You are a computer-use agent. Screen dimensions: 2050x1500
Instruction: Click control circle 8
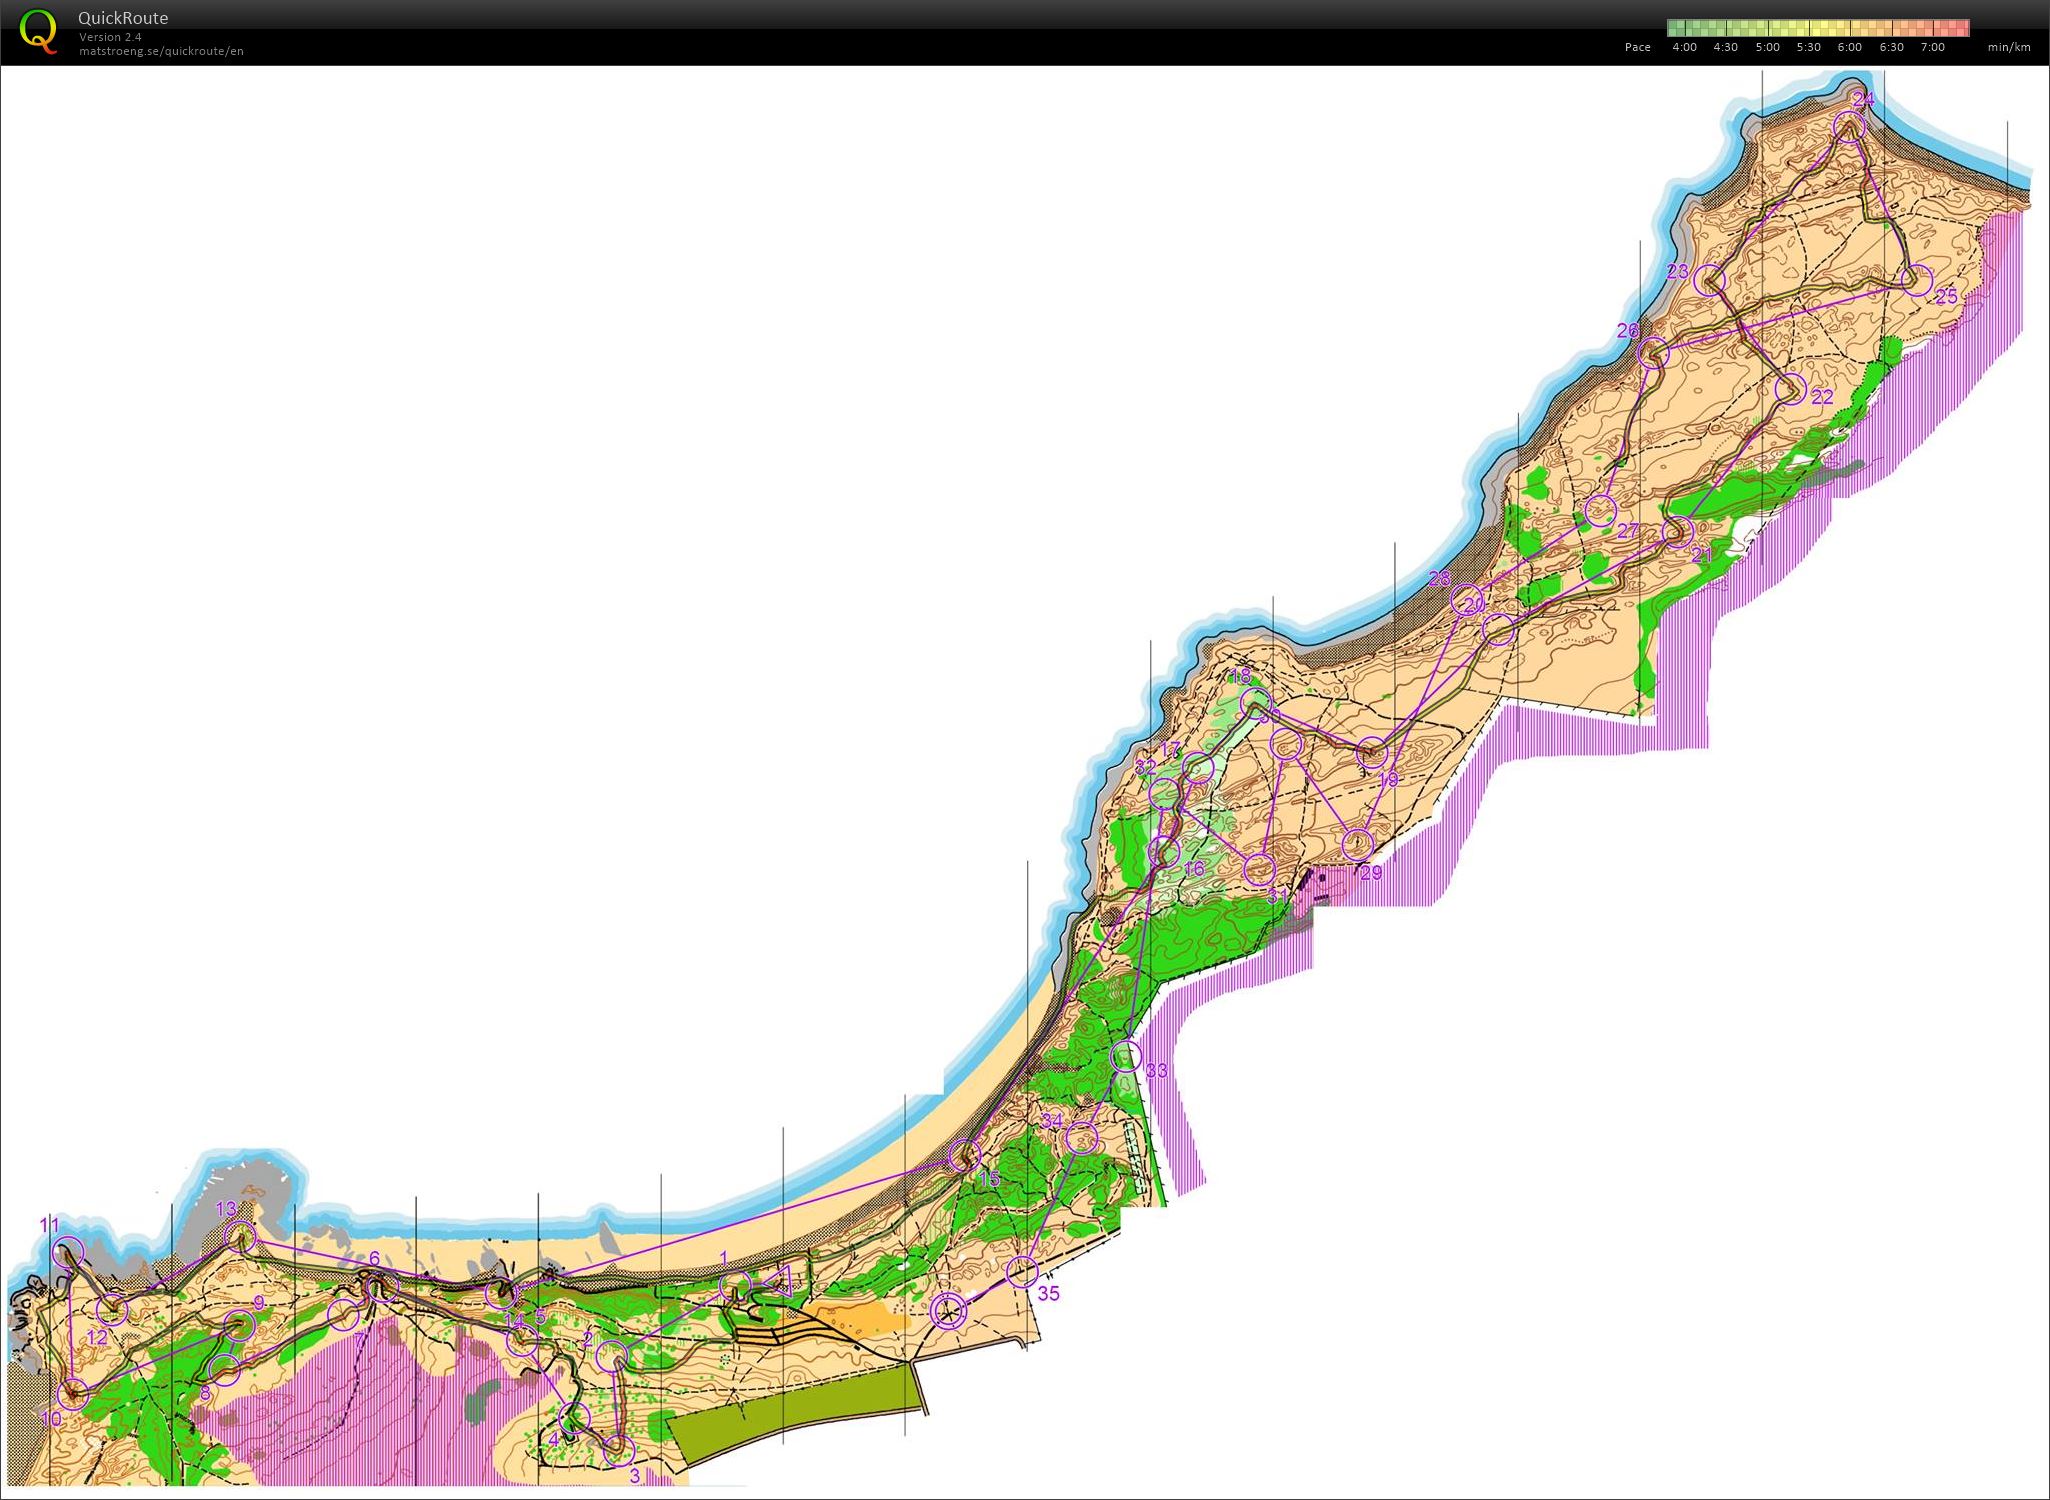click(x=226, y=1369)
